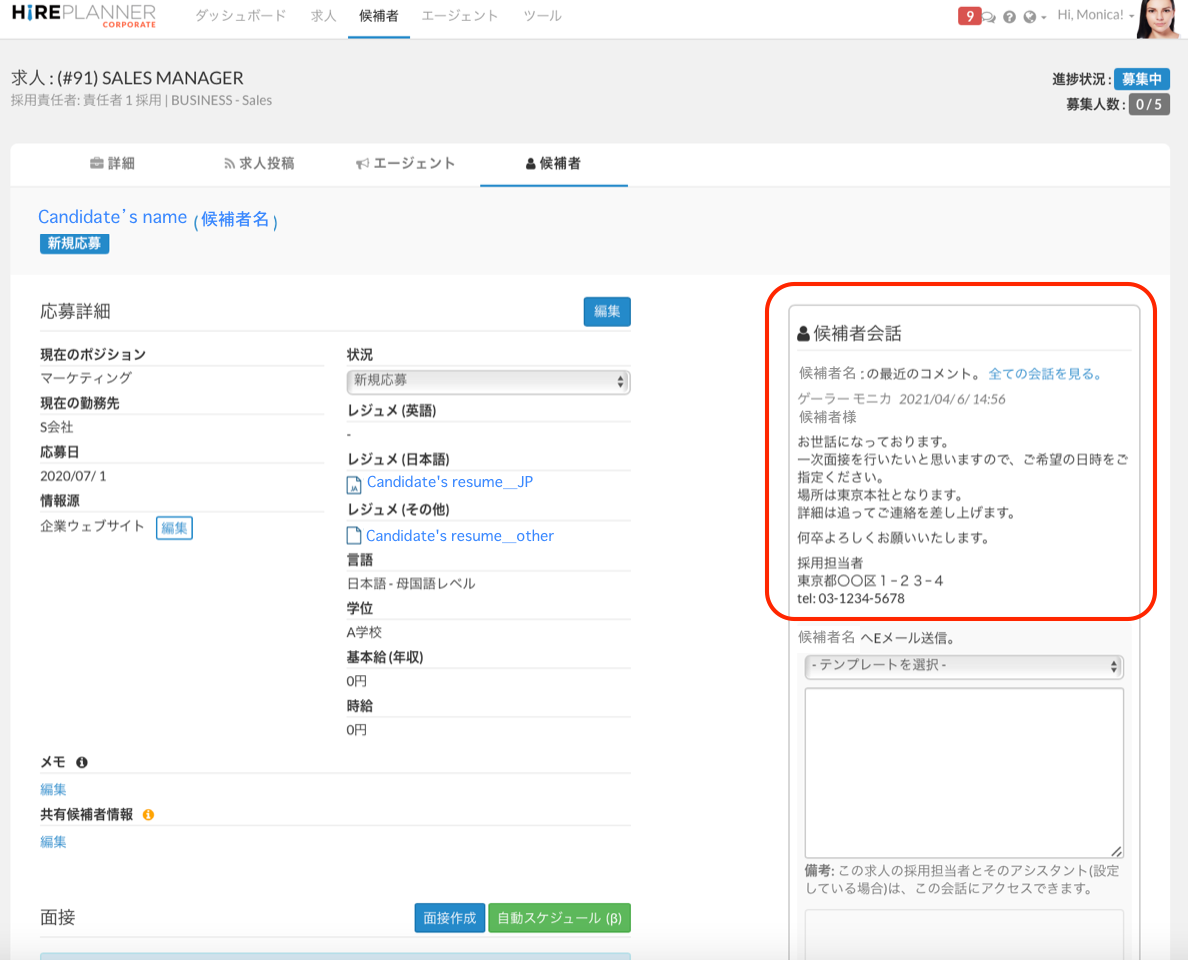The image size is (1188, 960).
Task: Click the green 自動スケジュール (β) button
Action: [559, 918]
